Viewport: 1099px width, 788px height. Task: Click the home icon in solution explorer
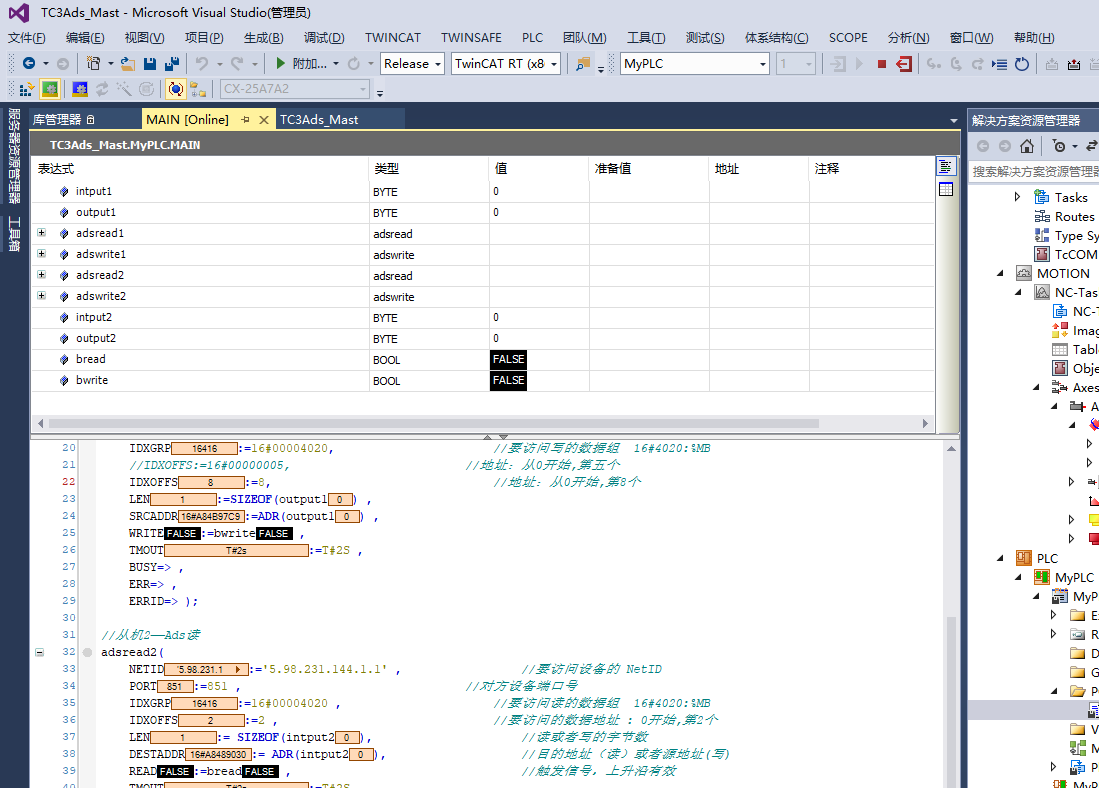click(1027, 146)
